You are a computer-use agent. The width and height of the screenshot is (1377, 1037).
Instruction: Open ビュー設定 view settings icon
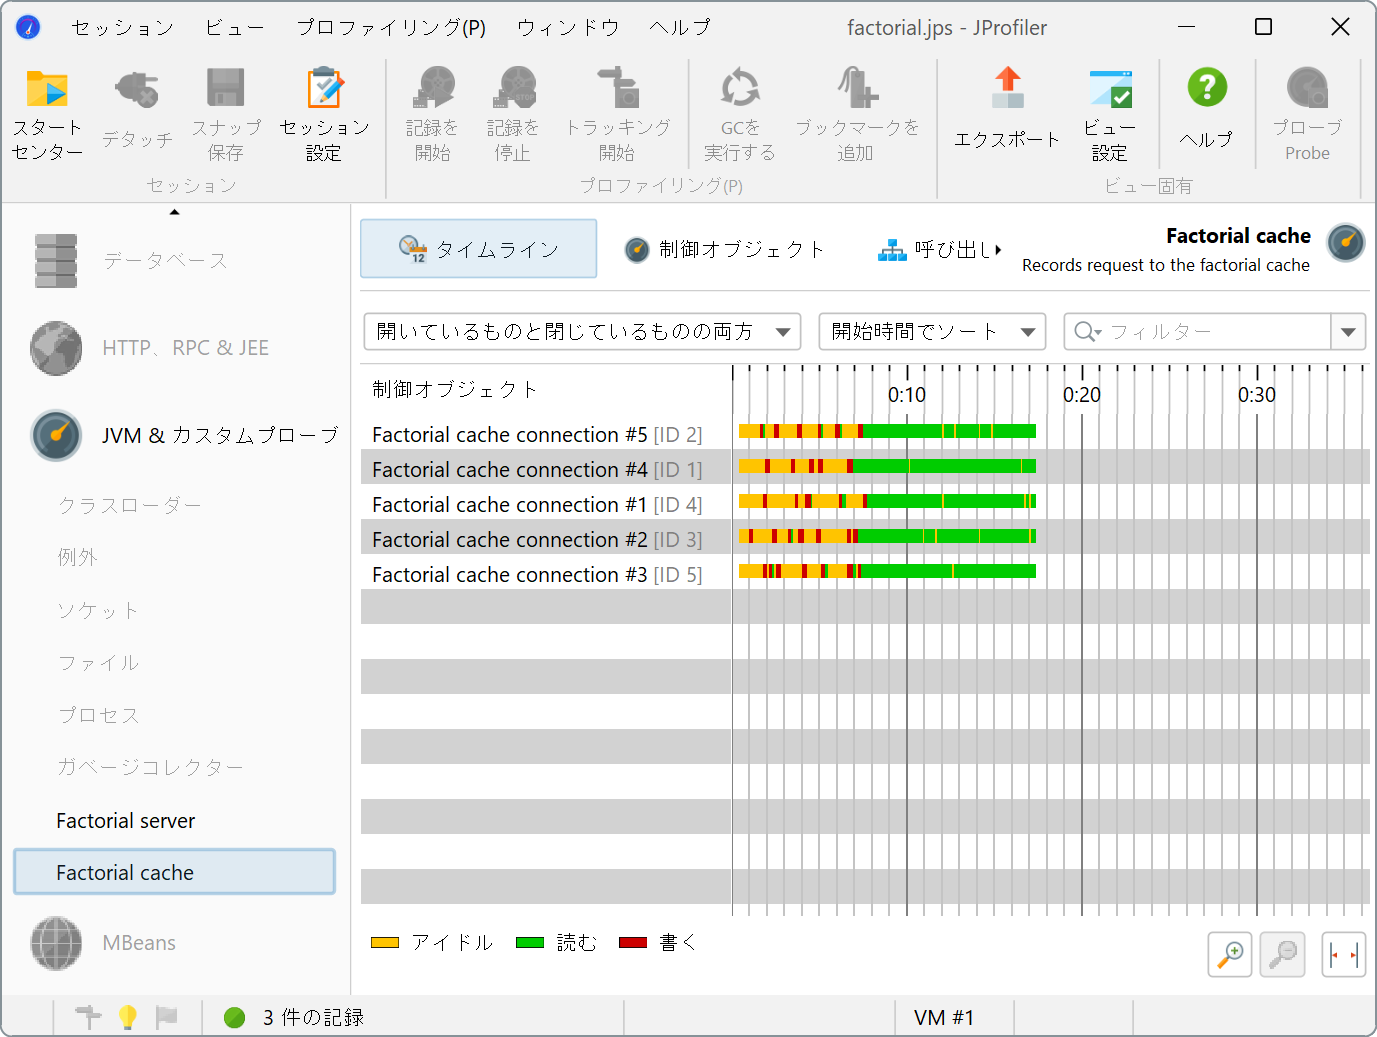click(x=1110, y=88)
